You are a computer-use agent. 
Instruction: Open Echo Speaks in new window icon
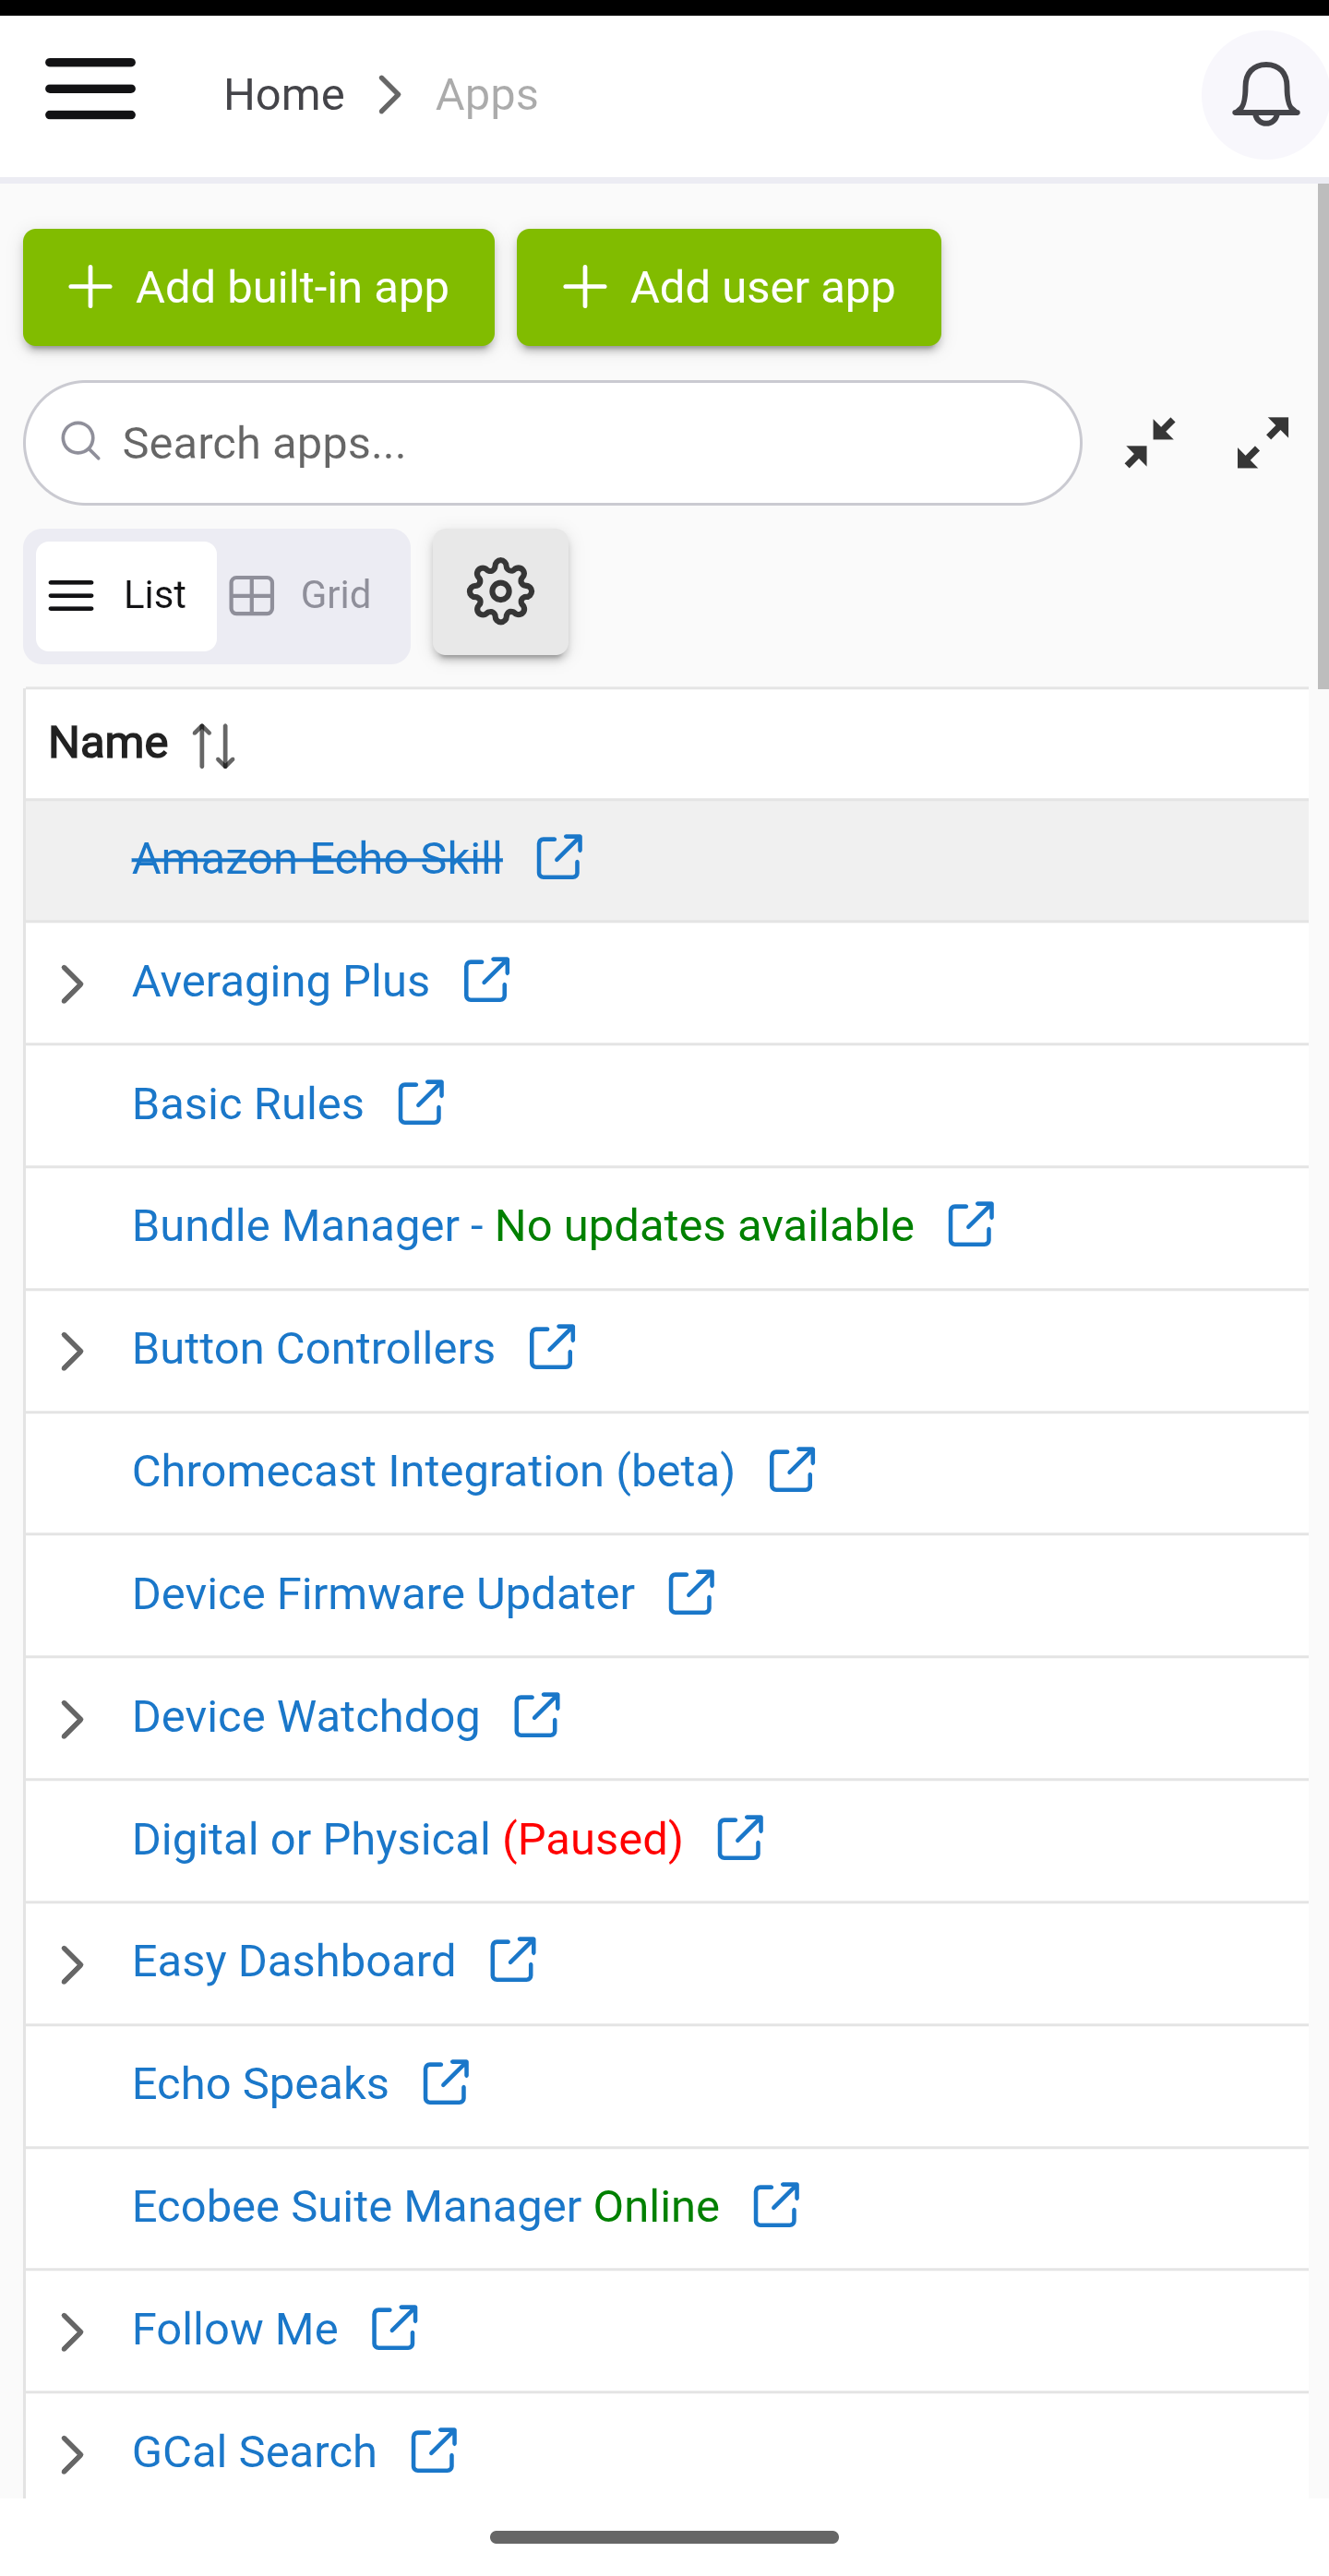446,2083
